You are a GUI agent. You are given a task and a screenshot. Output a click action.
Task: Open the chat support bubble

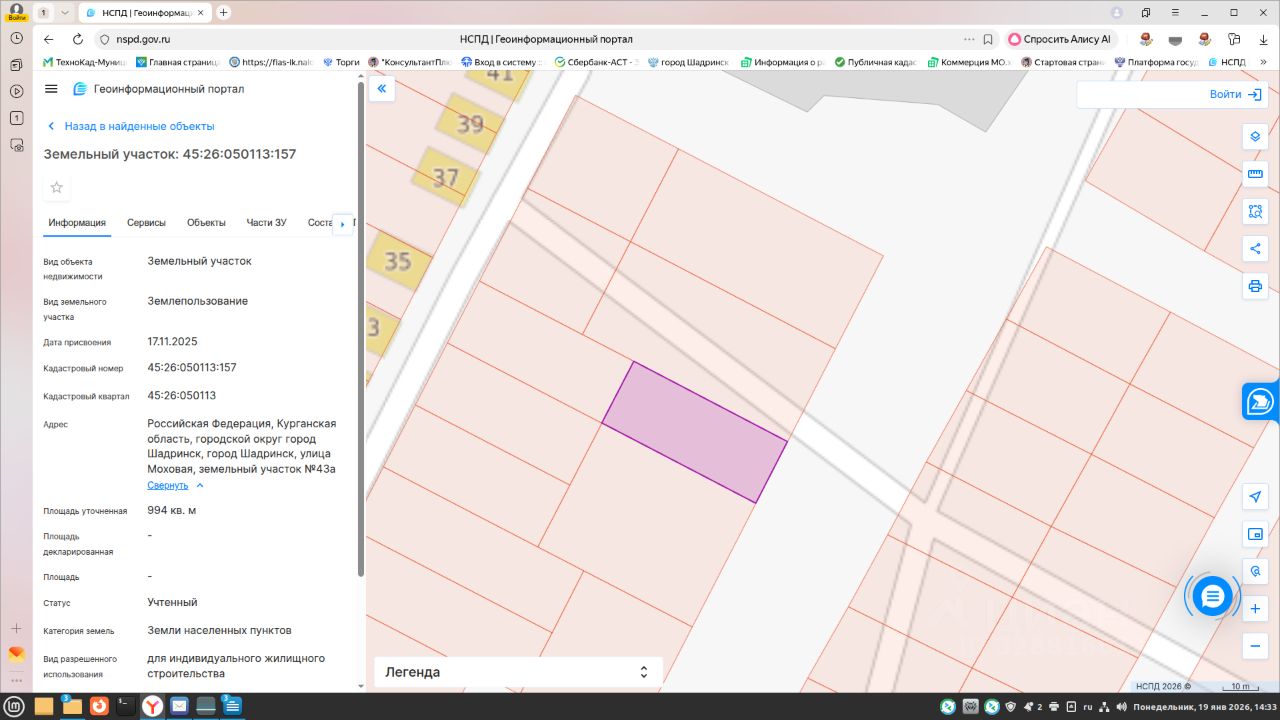[x=1213, y=597]
